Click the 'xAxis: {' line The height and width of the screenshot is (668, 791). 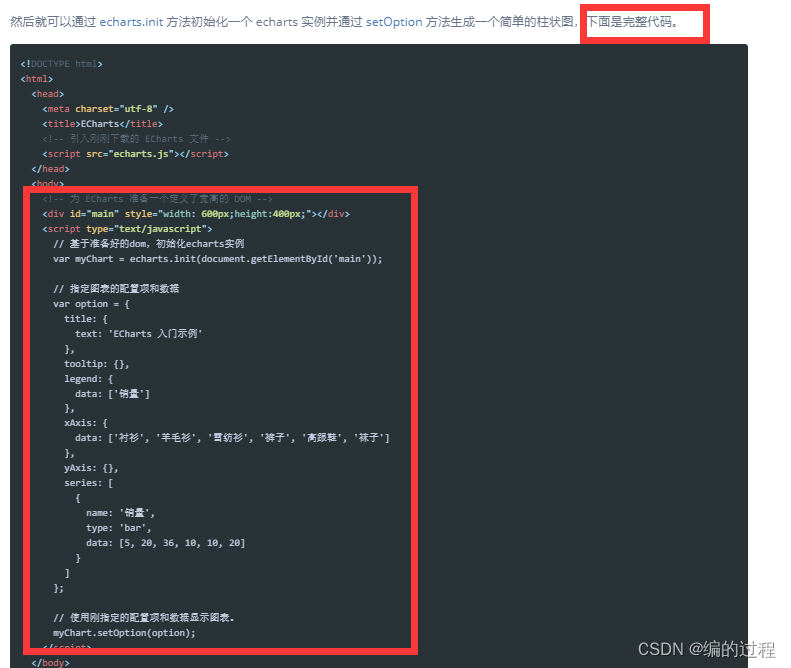pos(86,423)
